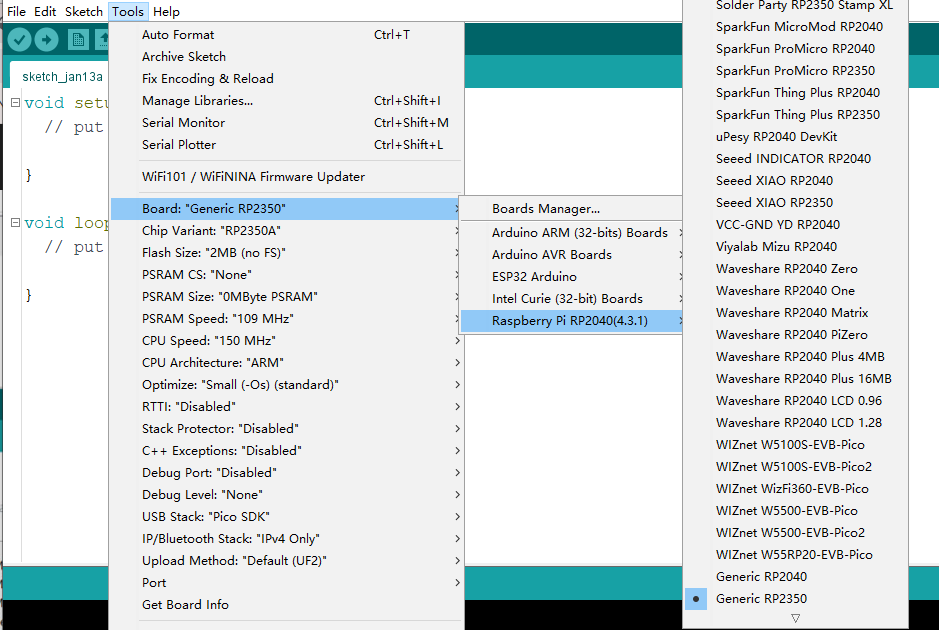Select the Generic RP2040 board
This screenshot has width=939, height=630.
tap(796, 577)
